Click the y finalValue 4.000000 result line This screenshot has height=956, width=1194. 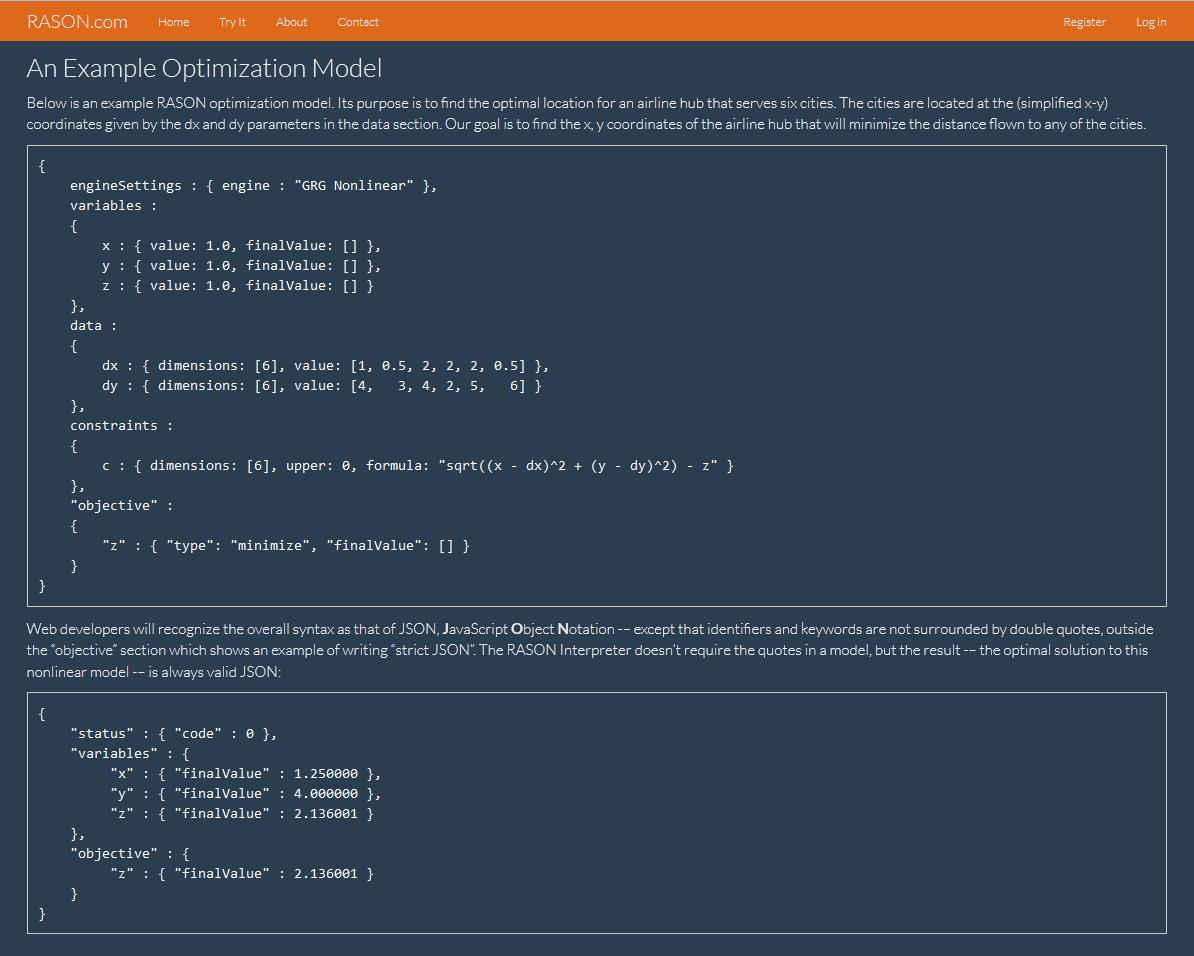245,794
